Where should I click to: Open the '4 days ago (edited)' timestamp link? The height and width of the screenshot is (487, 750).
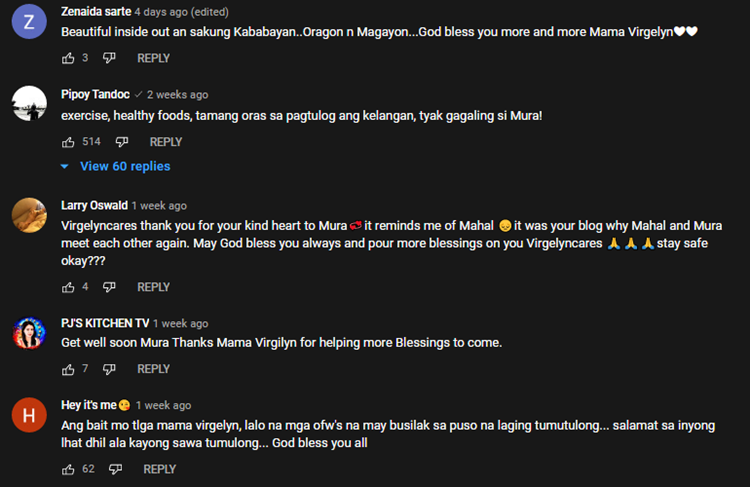coord(181,12)
